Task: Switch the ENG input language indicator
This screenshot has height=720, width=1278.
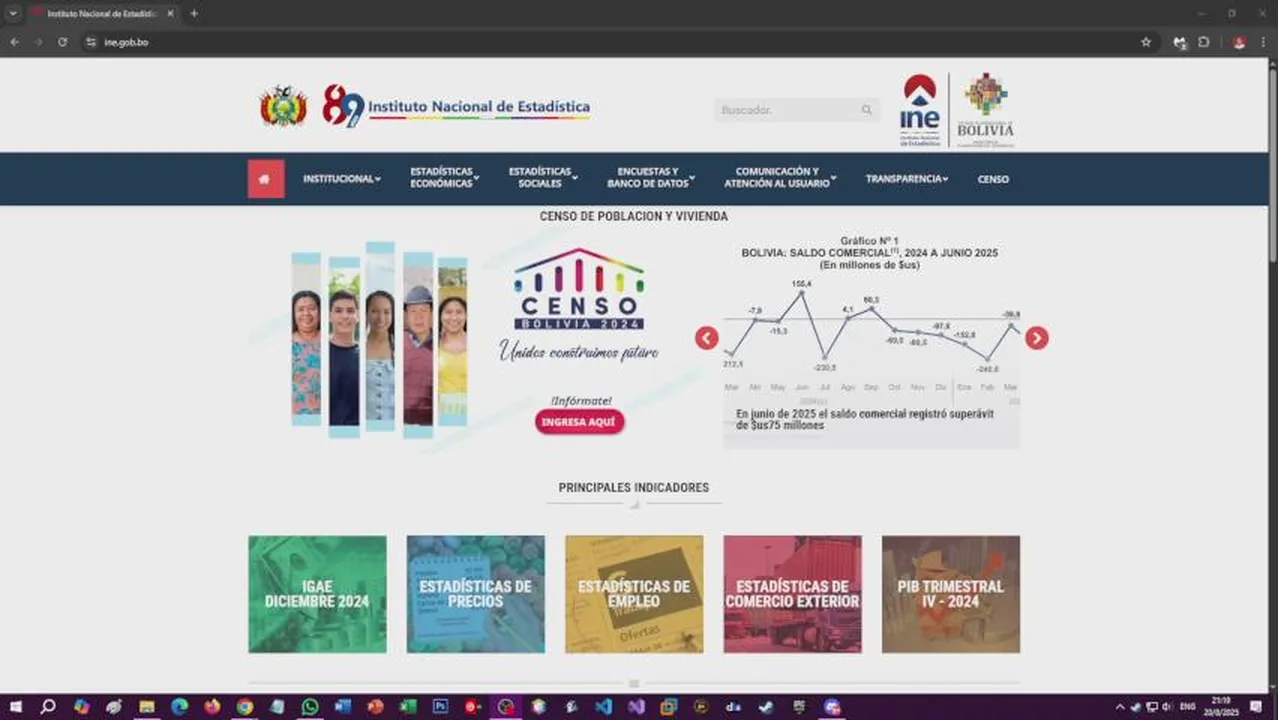Action: click(x=1188, y=707)
